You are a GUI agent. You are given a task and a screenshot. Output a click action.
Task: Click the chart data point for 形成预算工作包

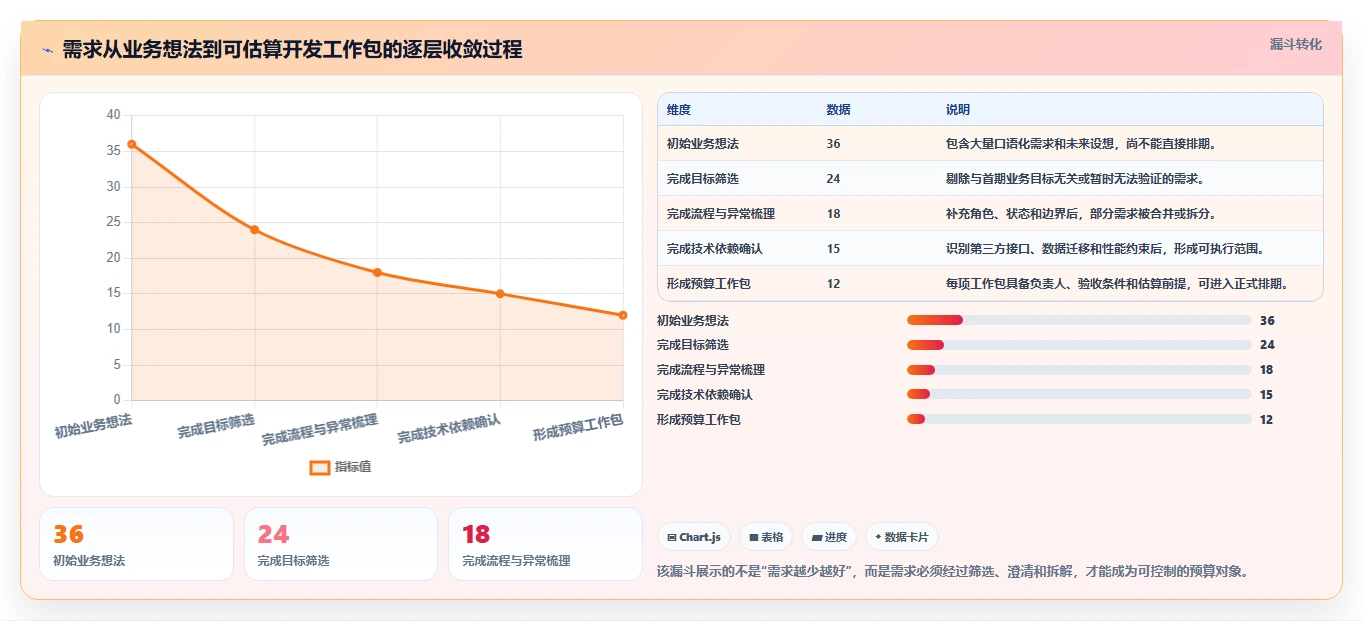[622, 315]
